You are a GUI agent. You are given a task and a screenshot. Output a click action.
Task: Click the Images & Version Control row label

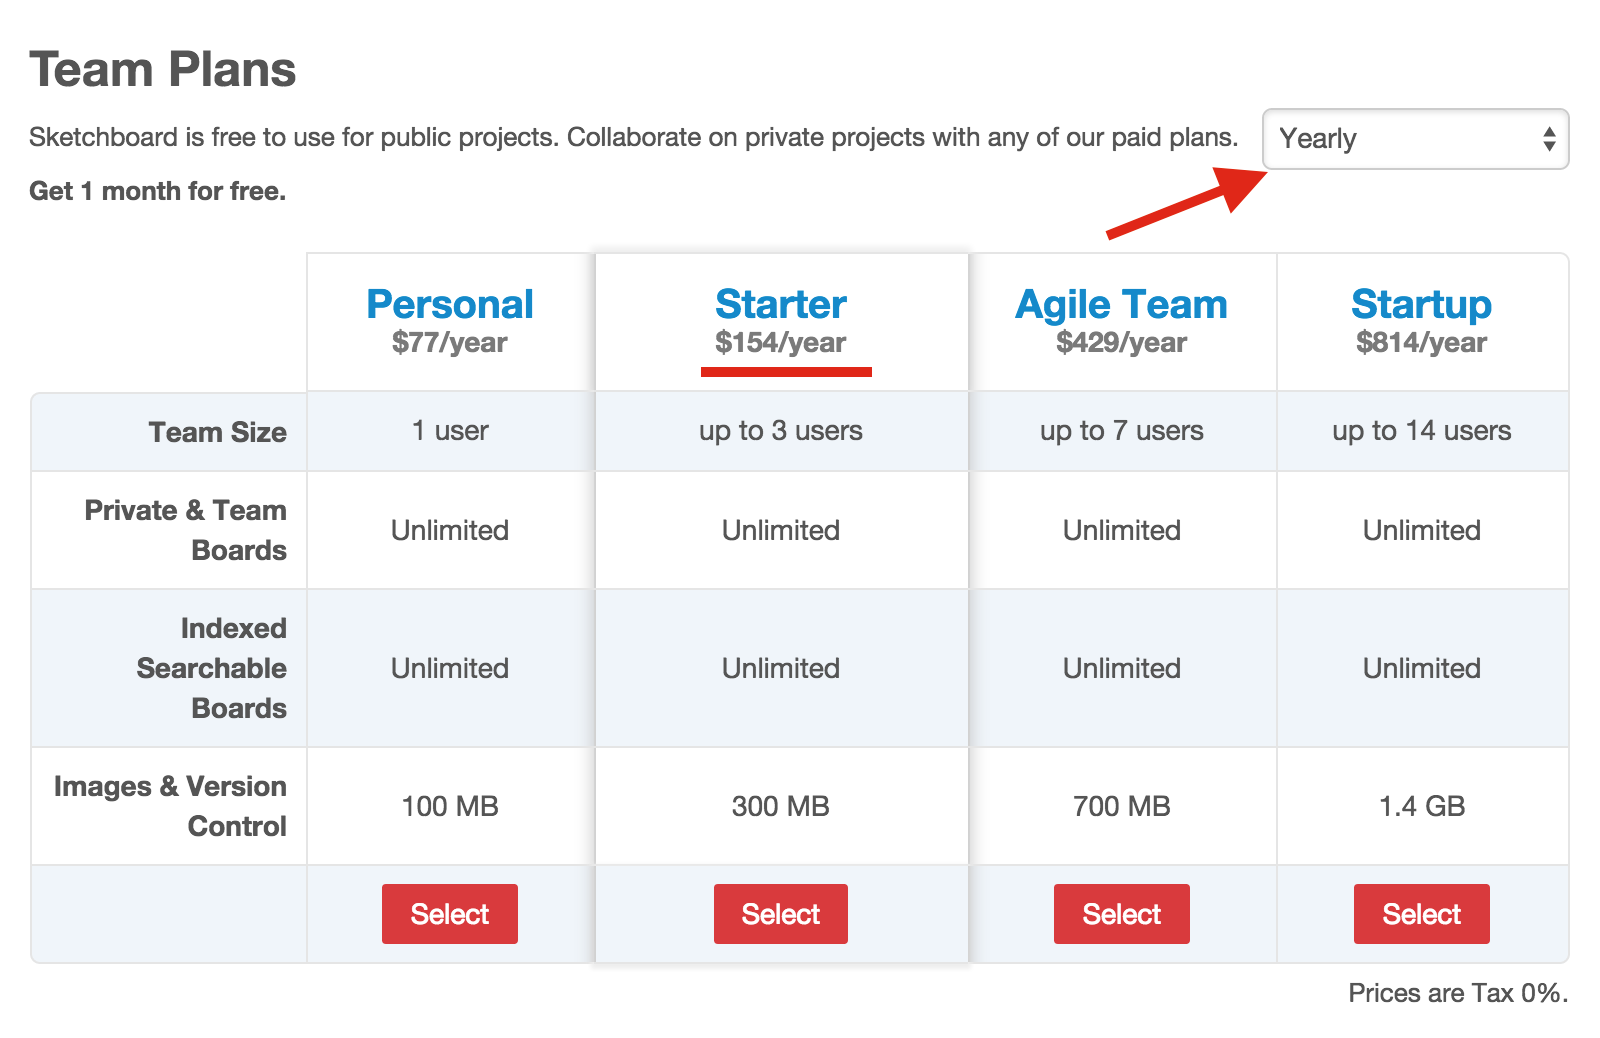(x=170, y=806)
